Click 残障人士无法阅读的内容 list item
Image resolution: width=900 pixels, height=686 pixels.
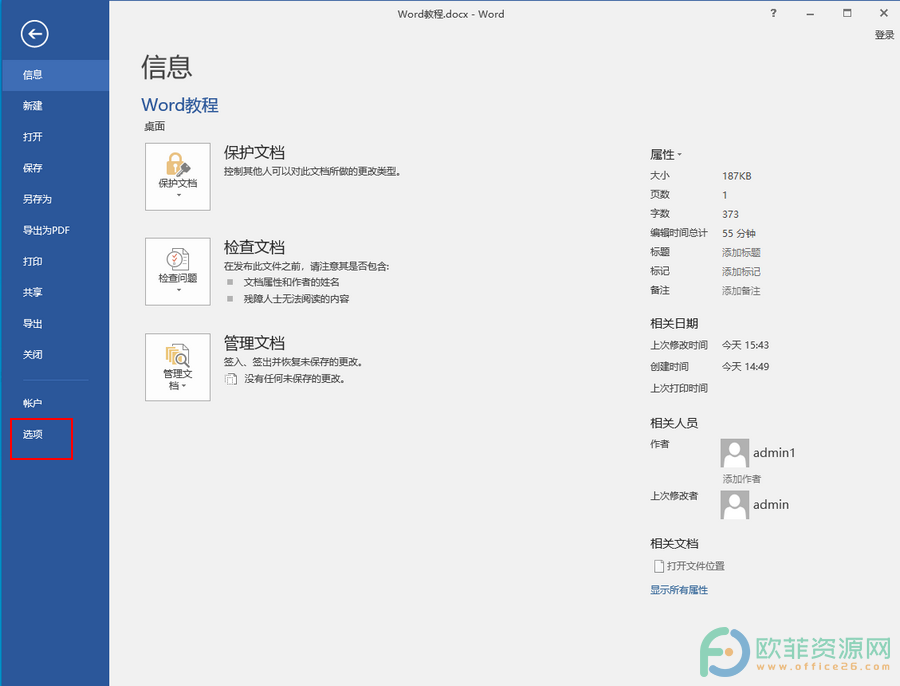(296, 299)
